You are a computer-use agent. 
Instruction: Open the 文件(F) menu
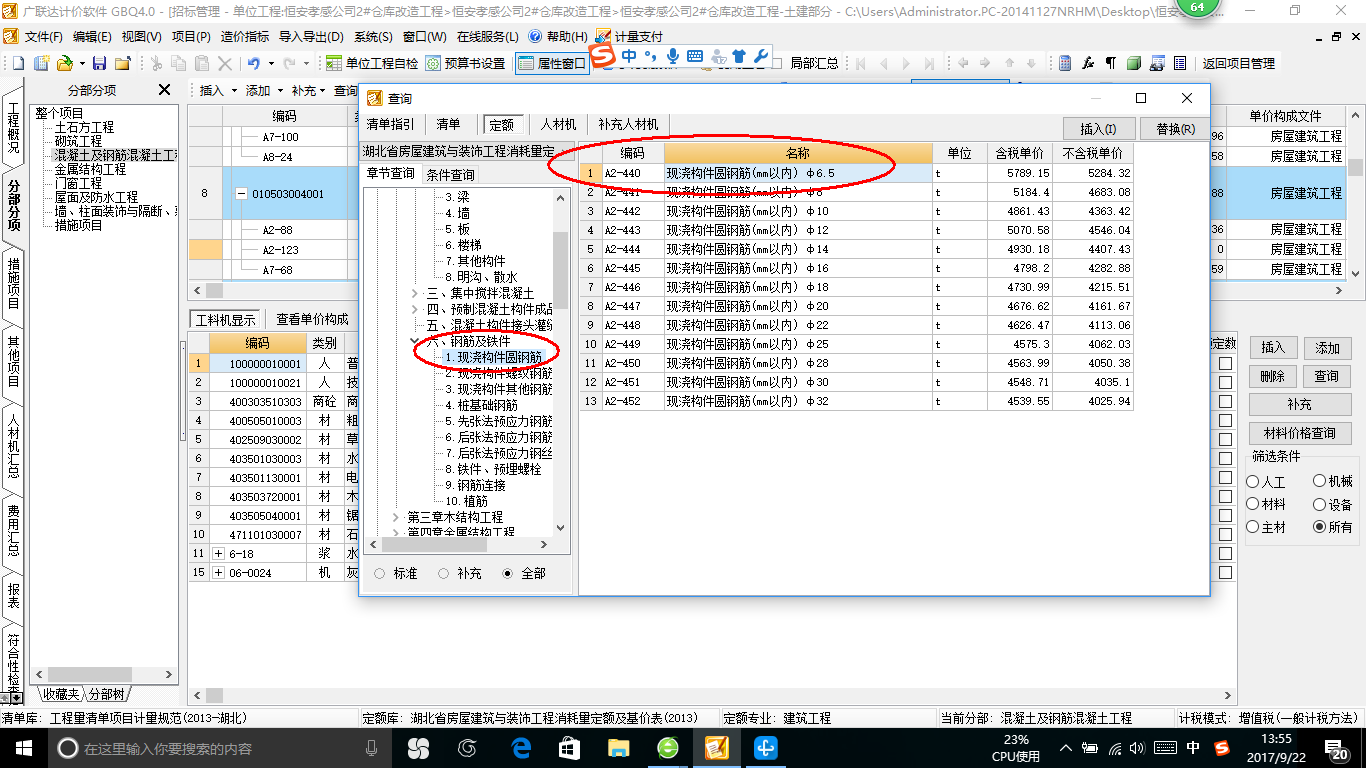pos(43,37)
